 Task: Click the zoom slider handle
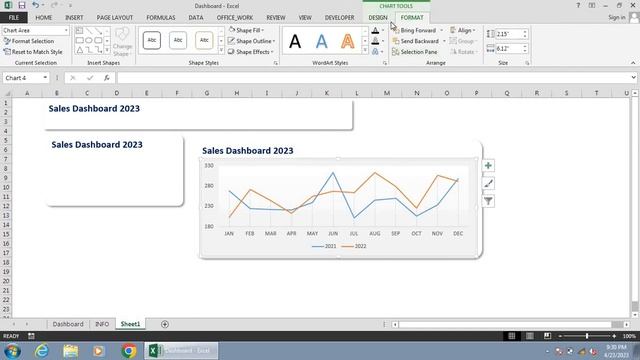click(587, 336)
